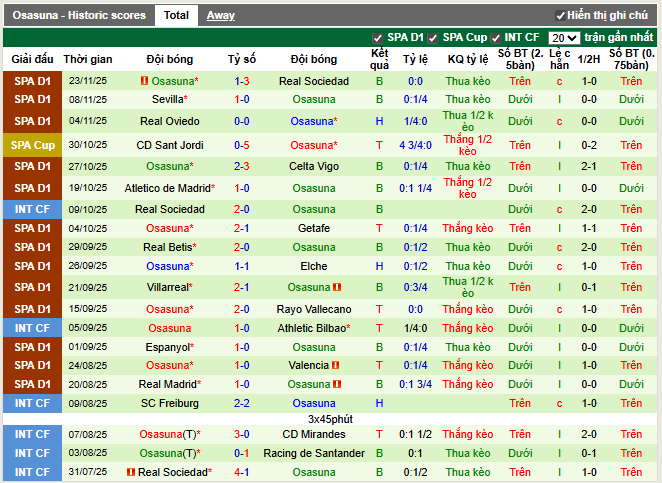Select Espanyol team name
The width and height of the screenshot is (662, 483).
pos(170,347)
